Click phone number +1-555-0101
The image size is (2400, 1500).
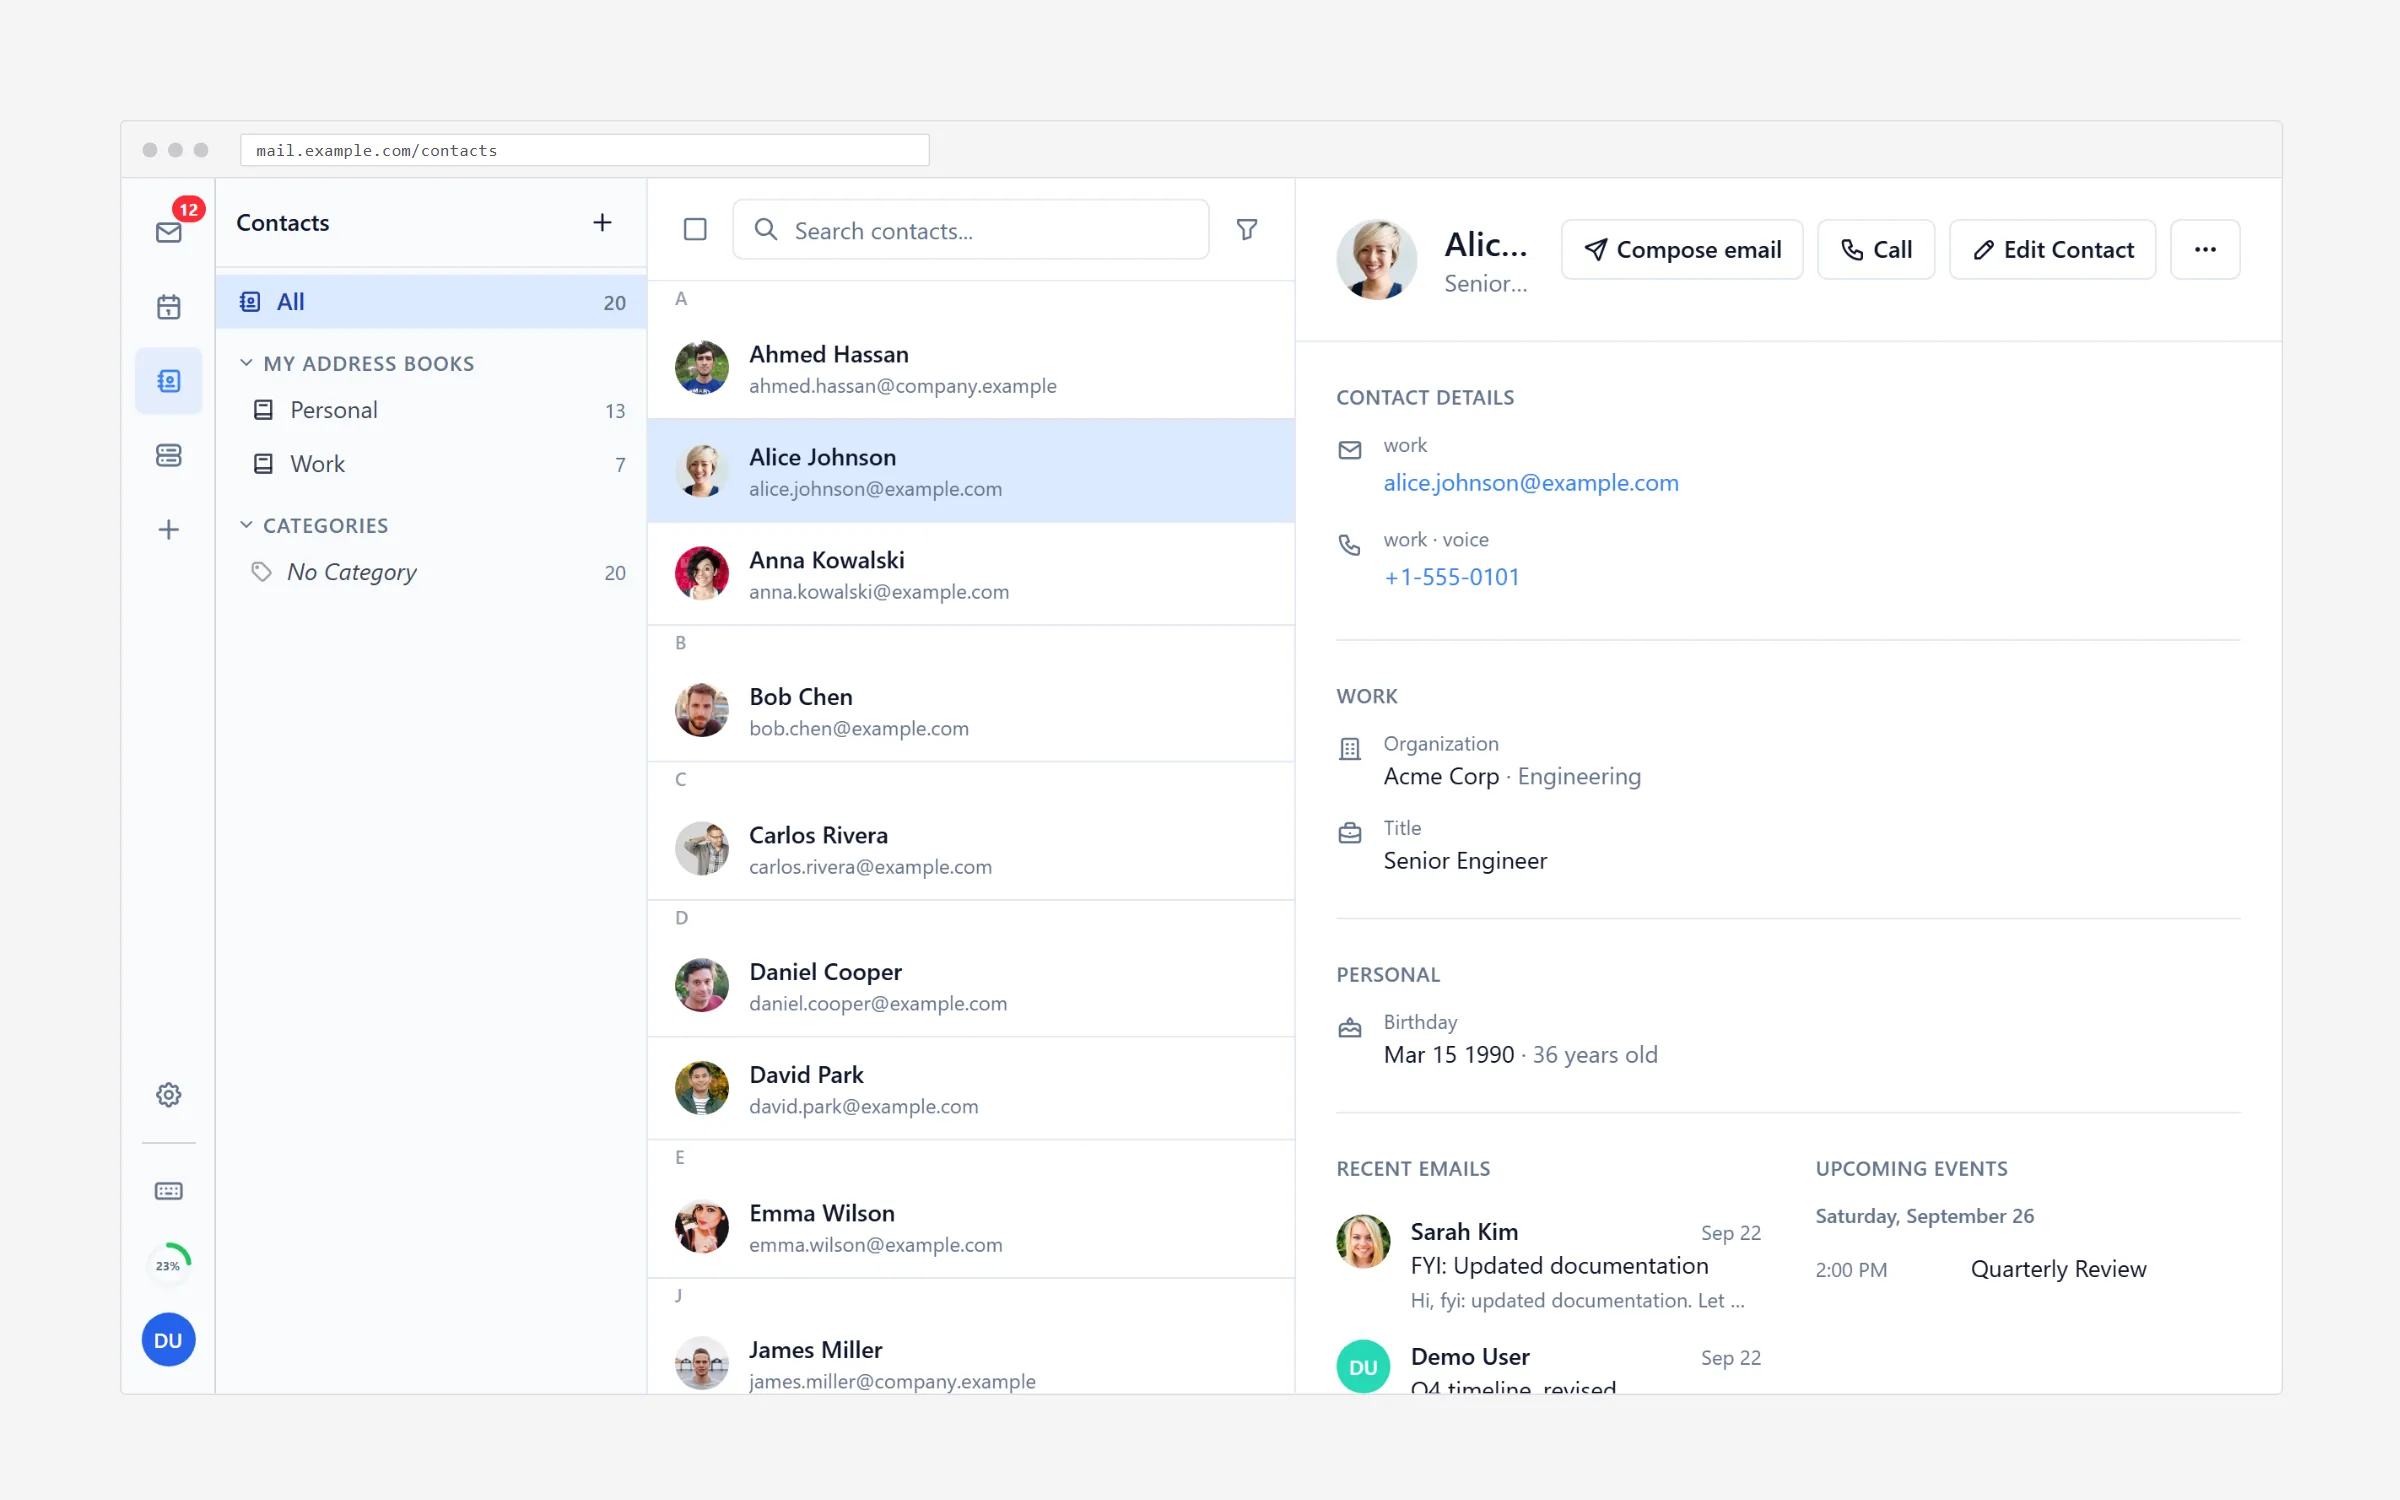1451,577
